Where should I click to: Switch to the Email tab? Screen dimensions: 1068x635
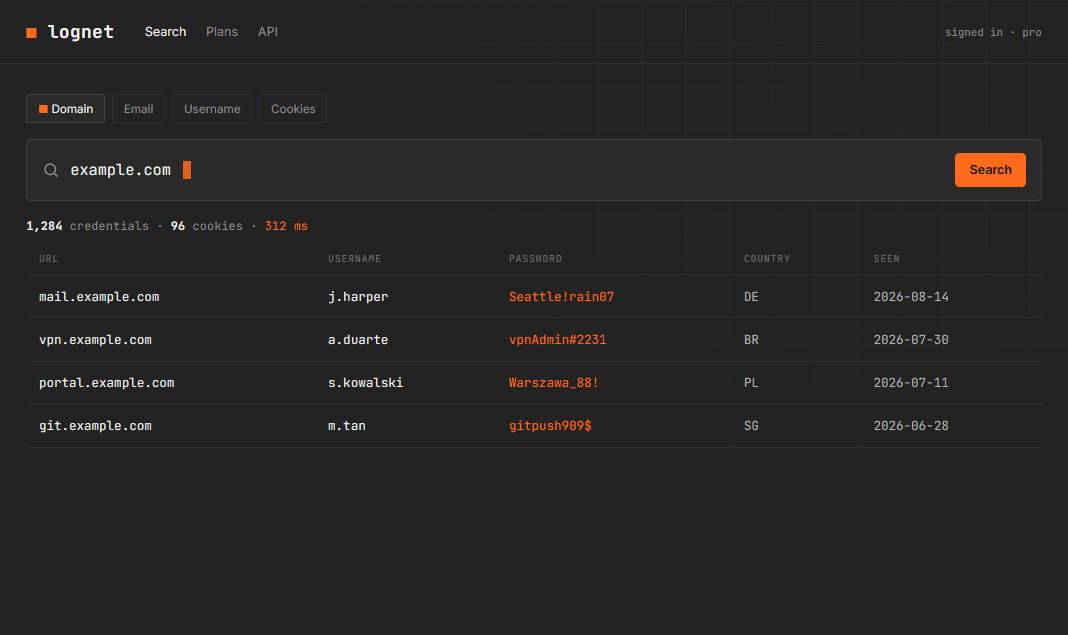[x=138, y=109]
